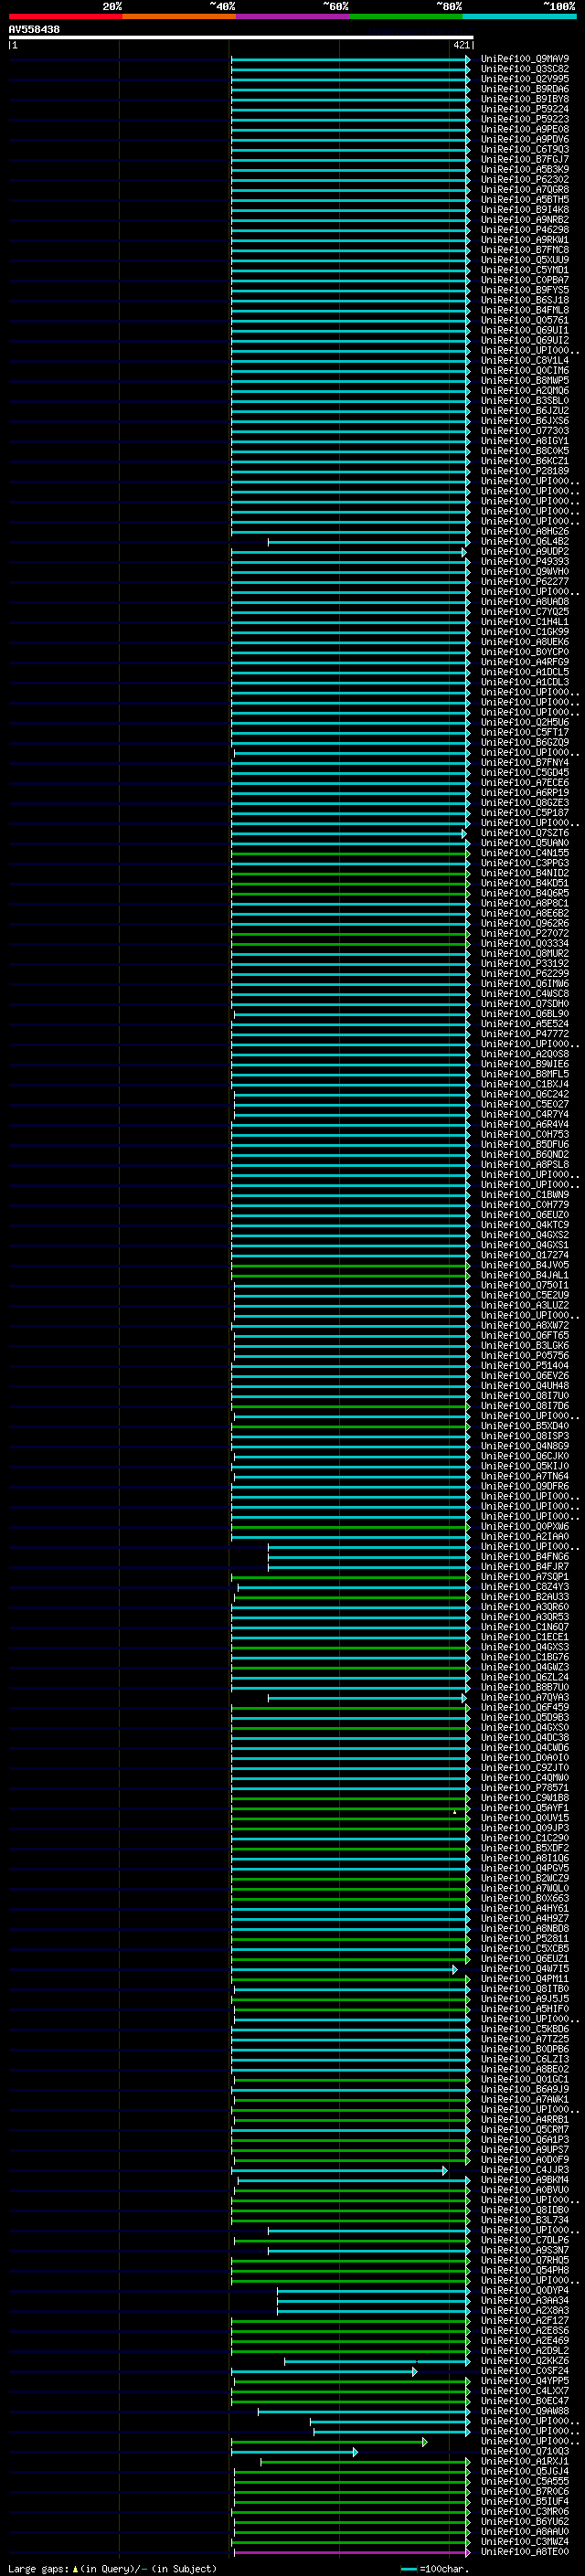Click the orange ~40% identity color bar
Viewport: 585px width, 2576px height.
coord(179,17)
